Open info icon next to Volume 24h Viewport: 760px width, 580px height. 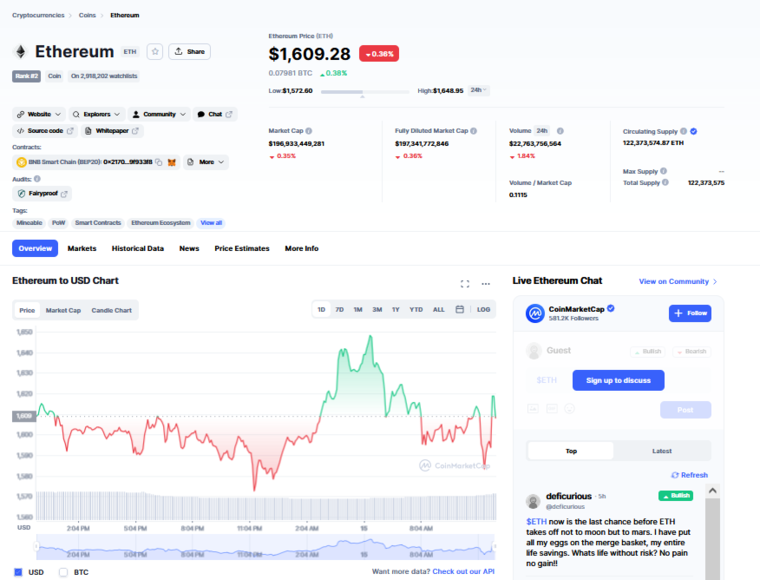(x=560, y=131)
